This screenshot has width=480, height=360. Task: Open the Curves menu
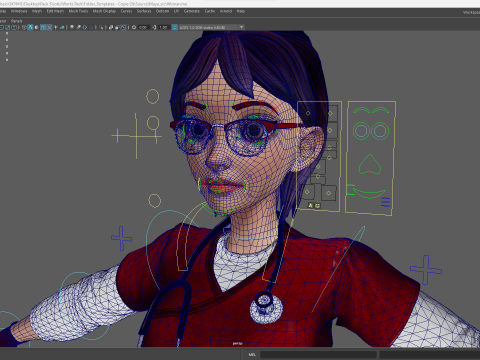tap(126, 11)
